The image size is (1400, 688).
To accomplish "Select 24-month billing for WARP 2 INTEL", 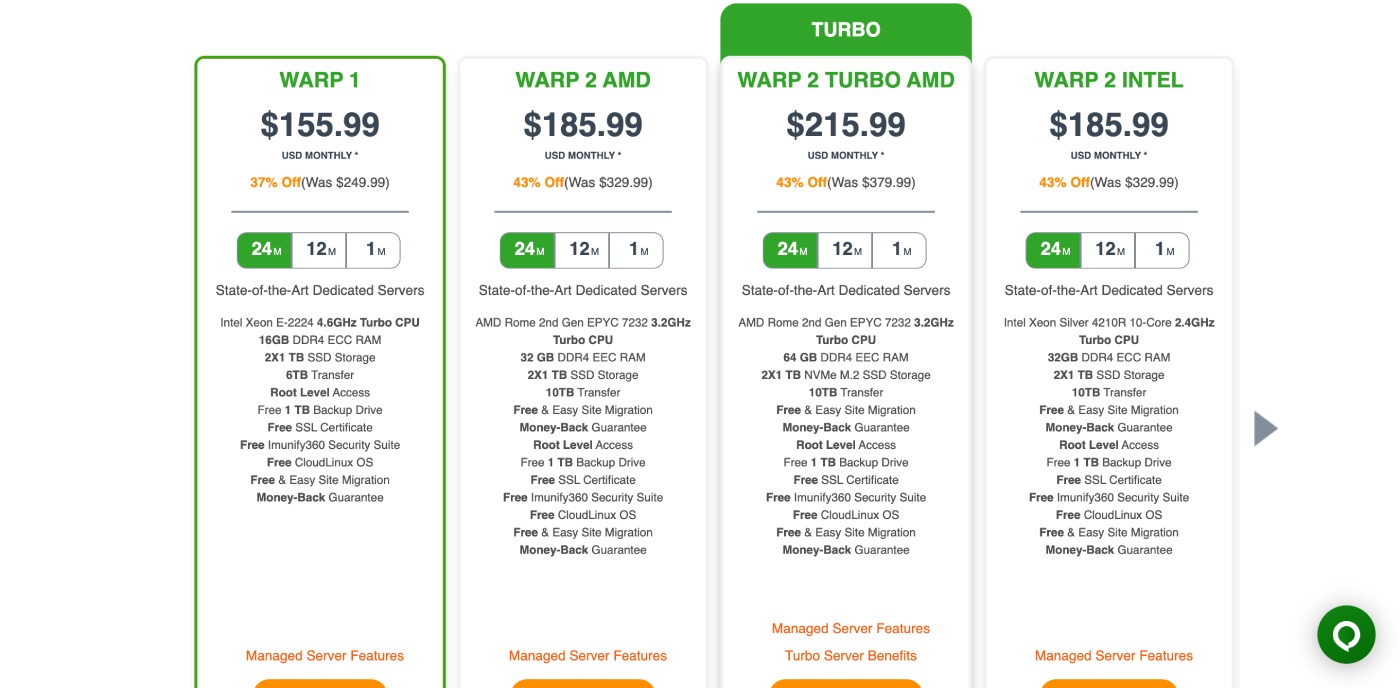I will (x=1055, y=250).
